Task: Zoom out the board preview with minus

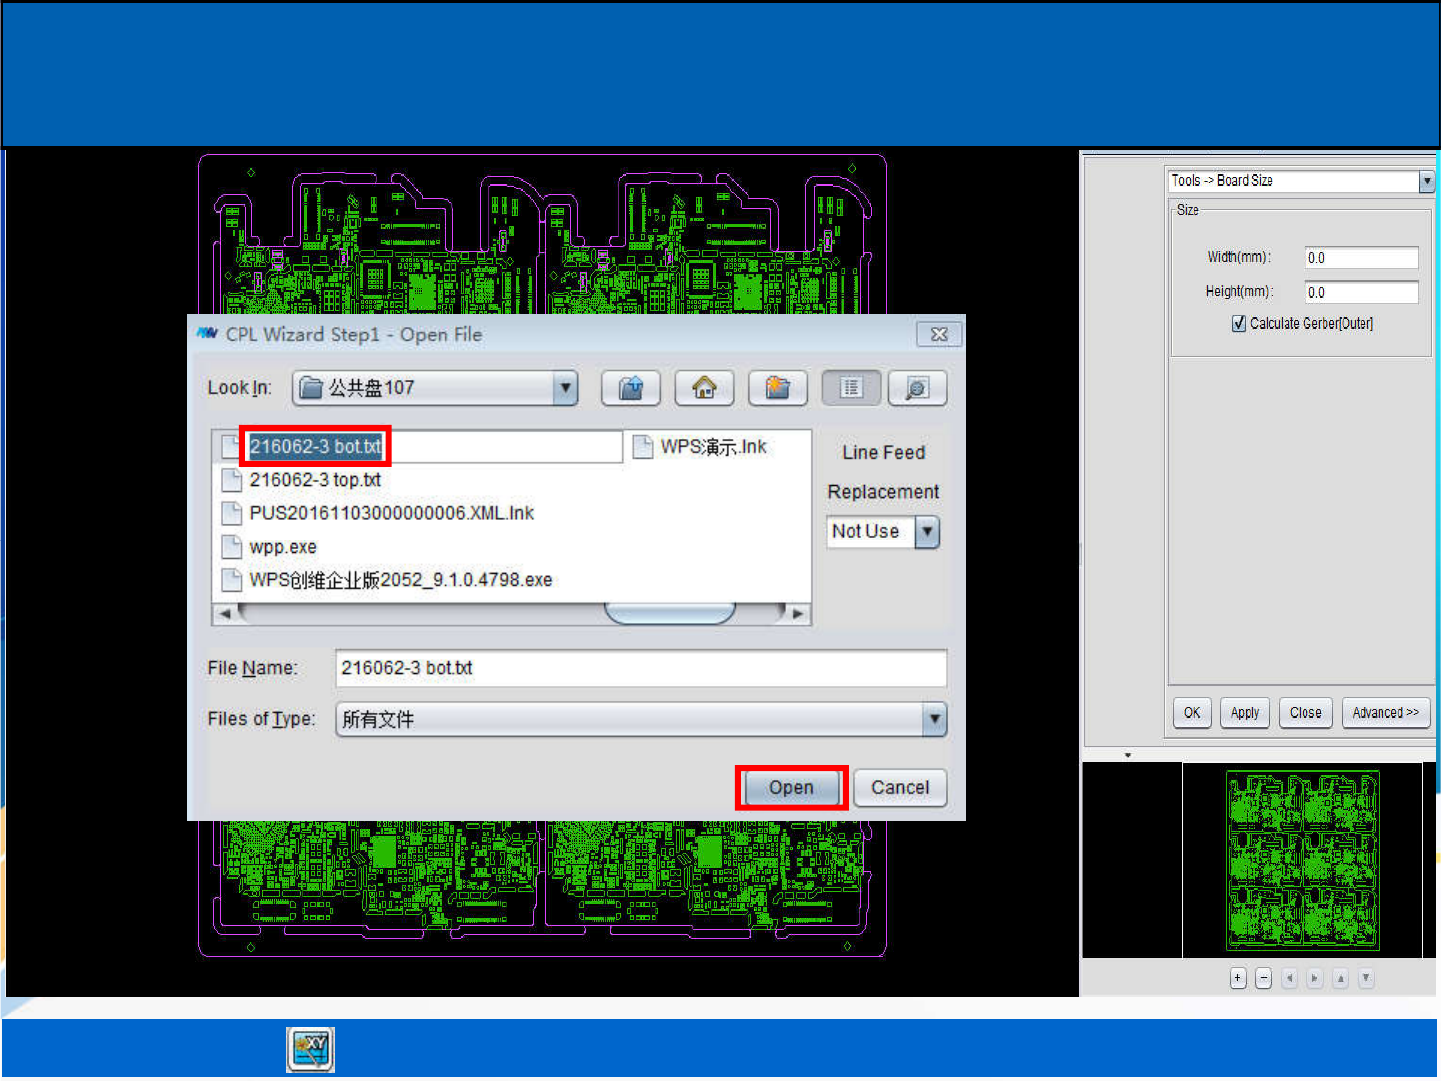Action: coord(1264,978)
